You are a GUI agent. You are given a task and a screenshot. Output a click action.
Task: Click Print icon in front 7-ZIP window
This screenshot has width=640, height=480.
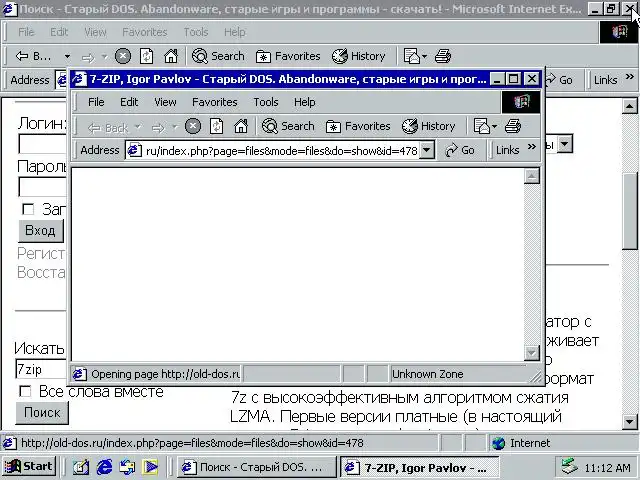513,126
